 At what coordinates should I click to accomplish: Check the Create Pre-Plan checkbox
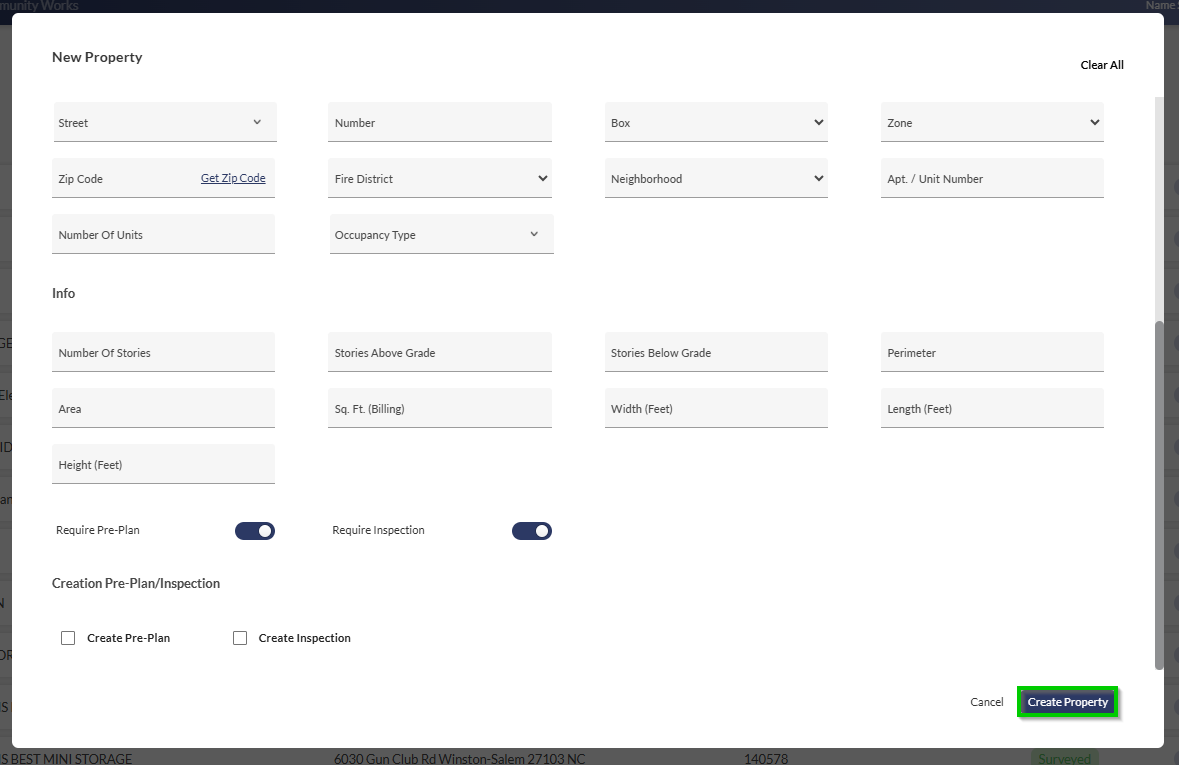(x=68, y=638)
